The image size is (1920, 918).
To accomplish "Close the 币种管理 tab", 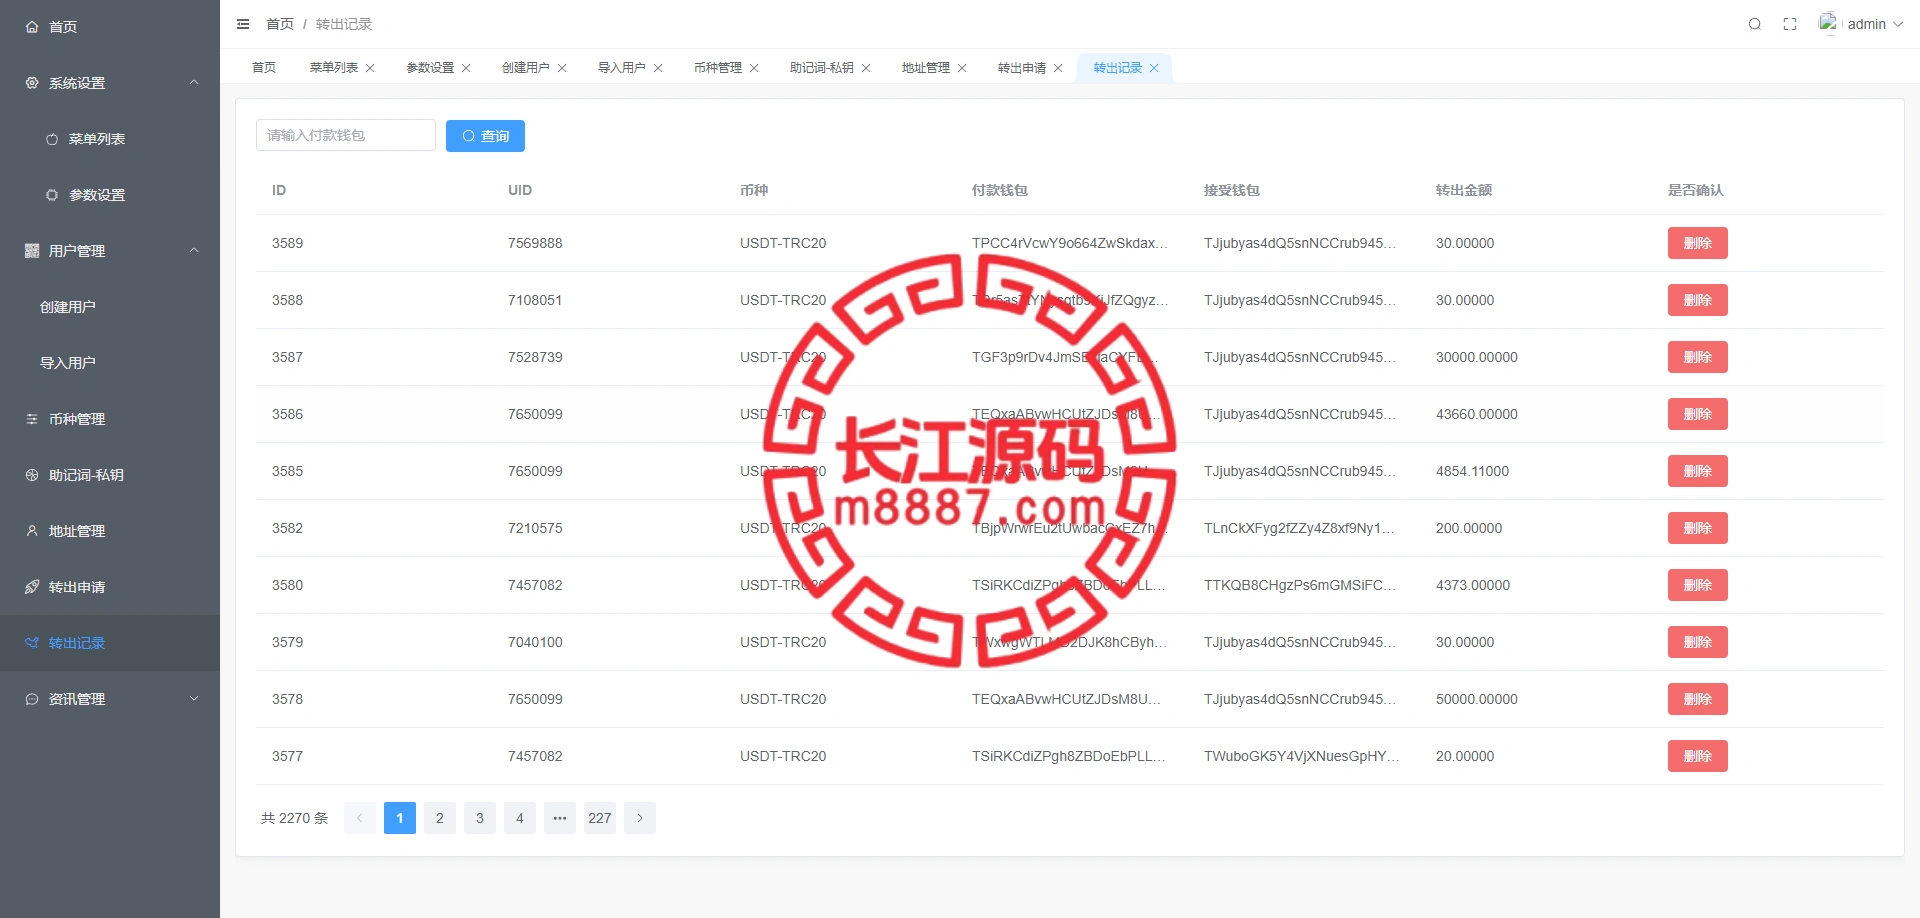I will coord(754,68).
